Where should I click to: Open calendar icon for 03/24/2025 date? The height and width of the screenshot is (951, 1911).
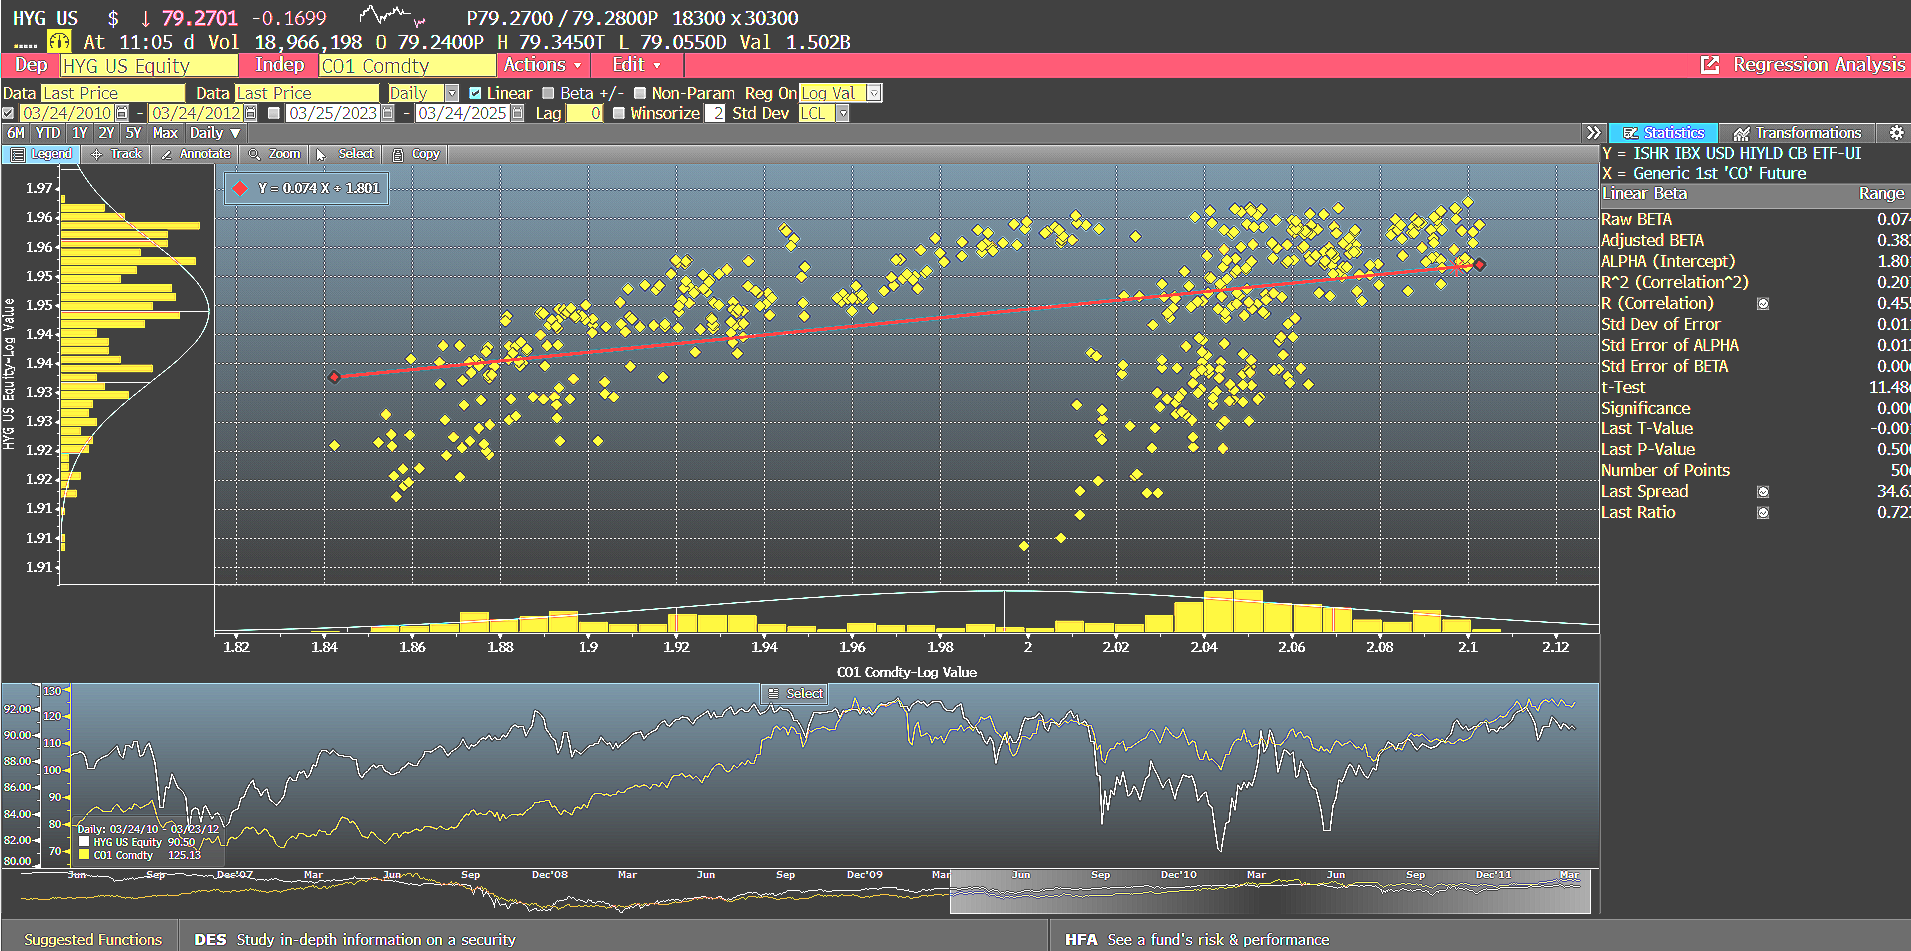click(x=517, y=113)
